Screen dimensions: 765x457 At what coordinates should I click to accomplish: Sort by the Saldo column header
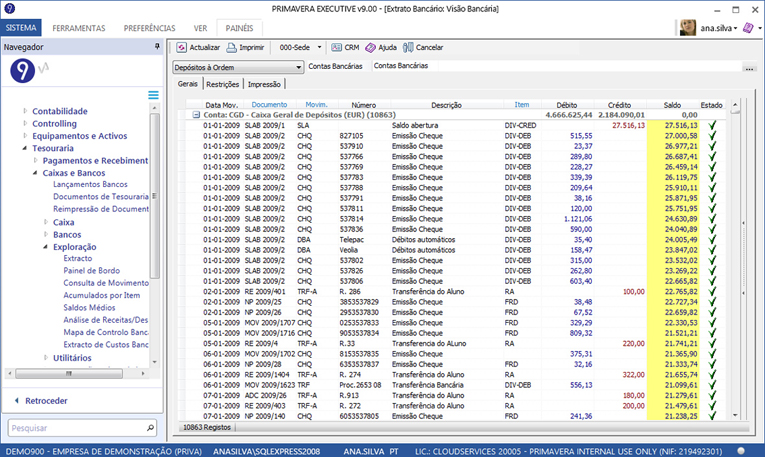672,105
